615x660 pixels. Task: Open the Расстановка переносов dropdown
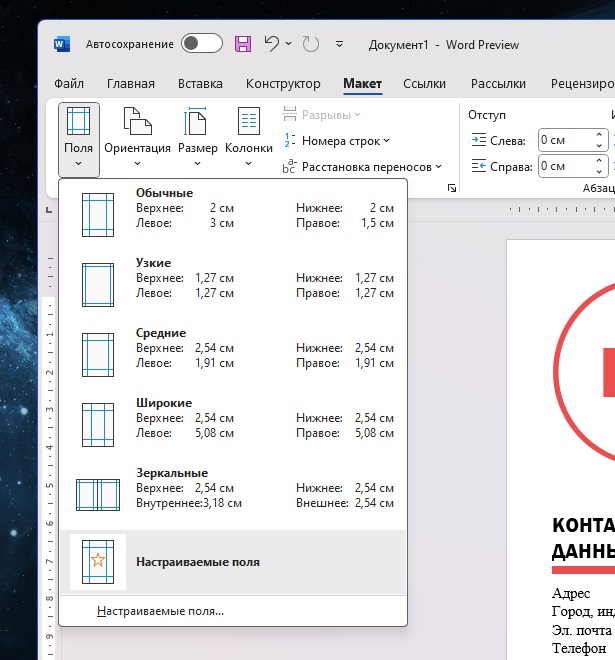(x=362, y=167)
